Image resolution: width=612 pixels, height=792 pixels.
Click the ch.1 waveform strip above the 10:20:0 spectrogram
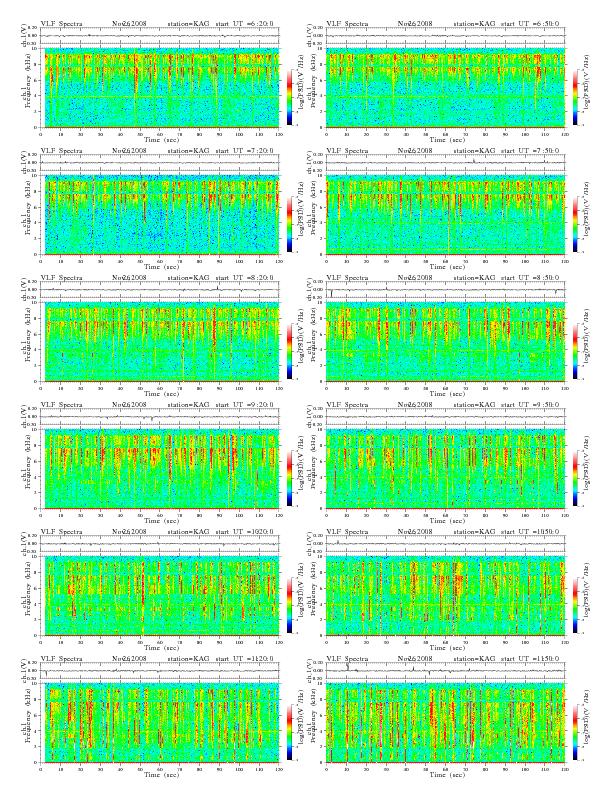click(x=160, y=544)
